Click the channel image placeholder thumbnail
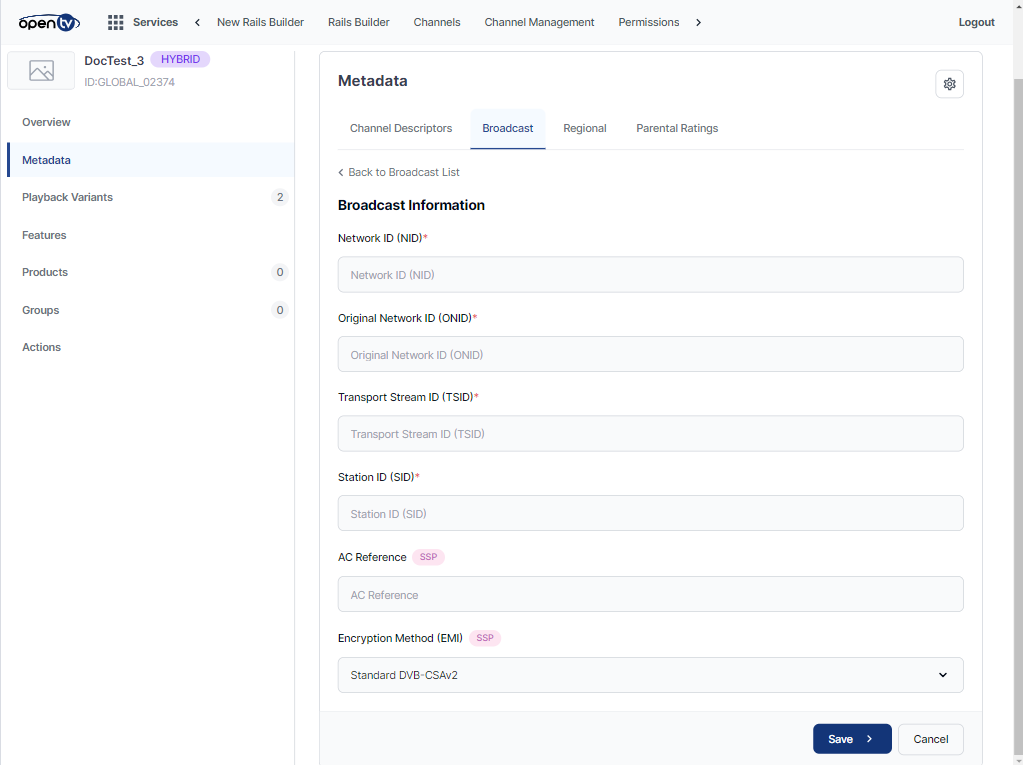 41,71
